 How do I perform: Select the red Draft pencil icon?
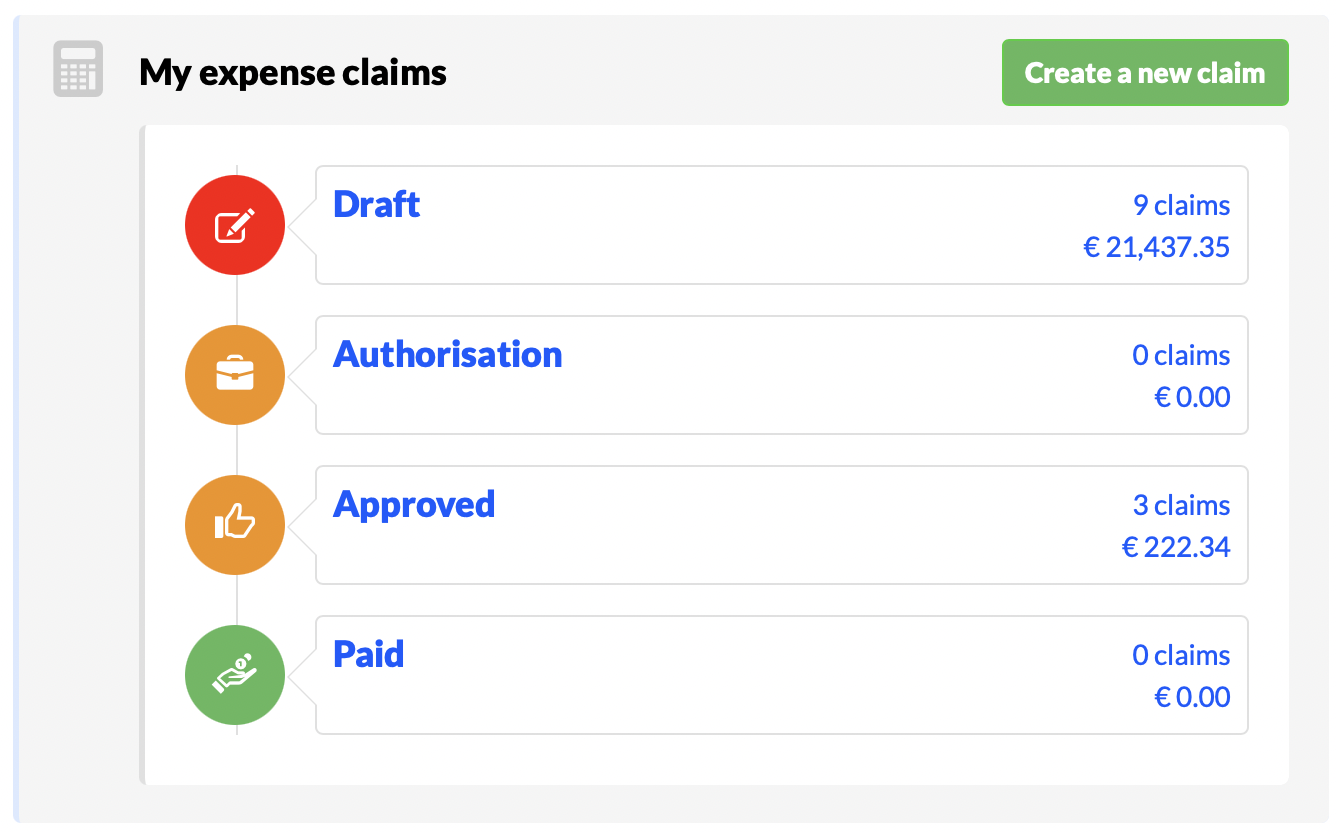click(x=235, y=225)
